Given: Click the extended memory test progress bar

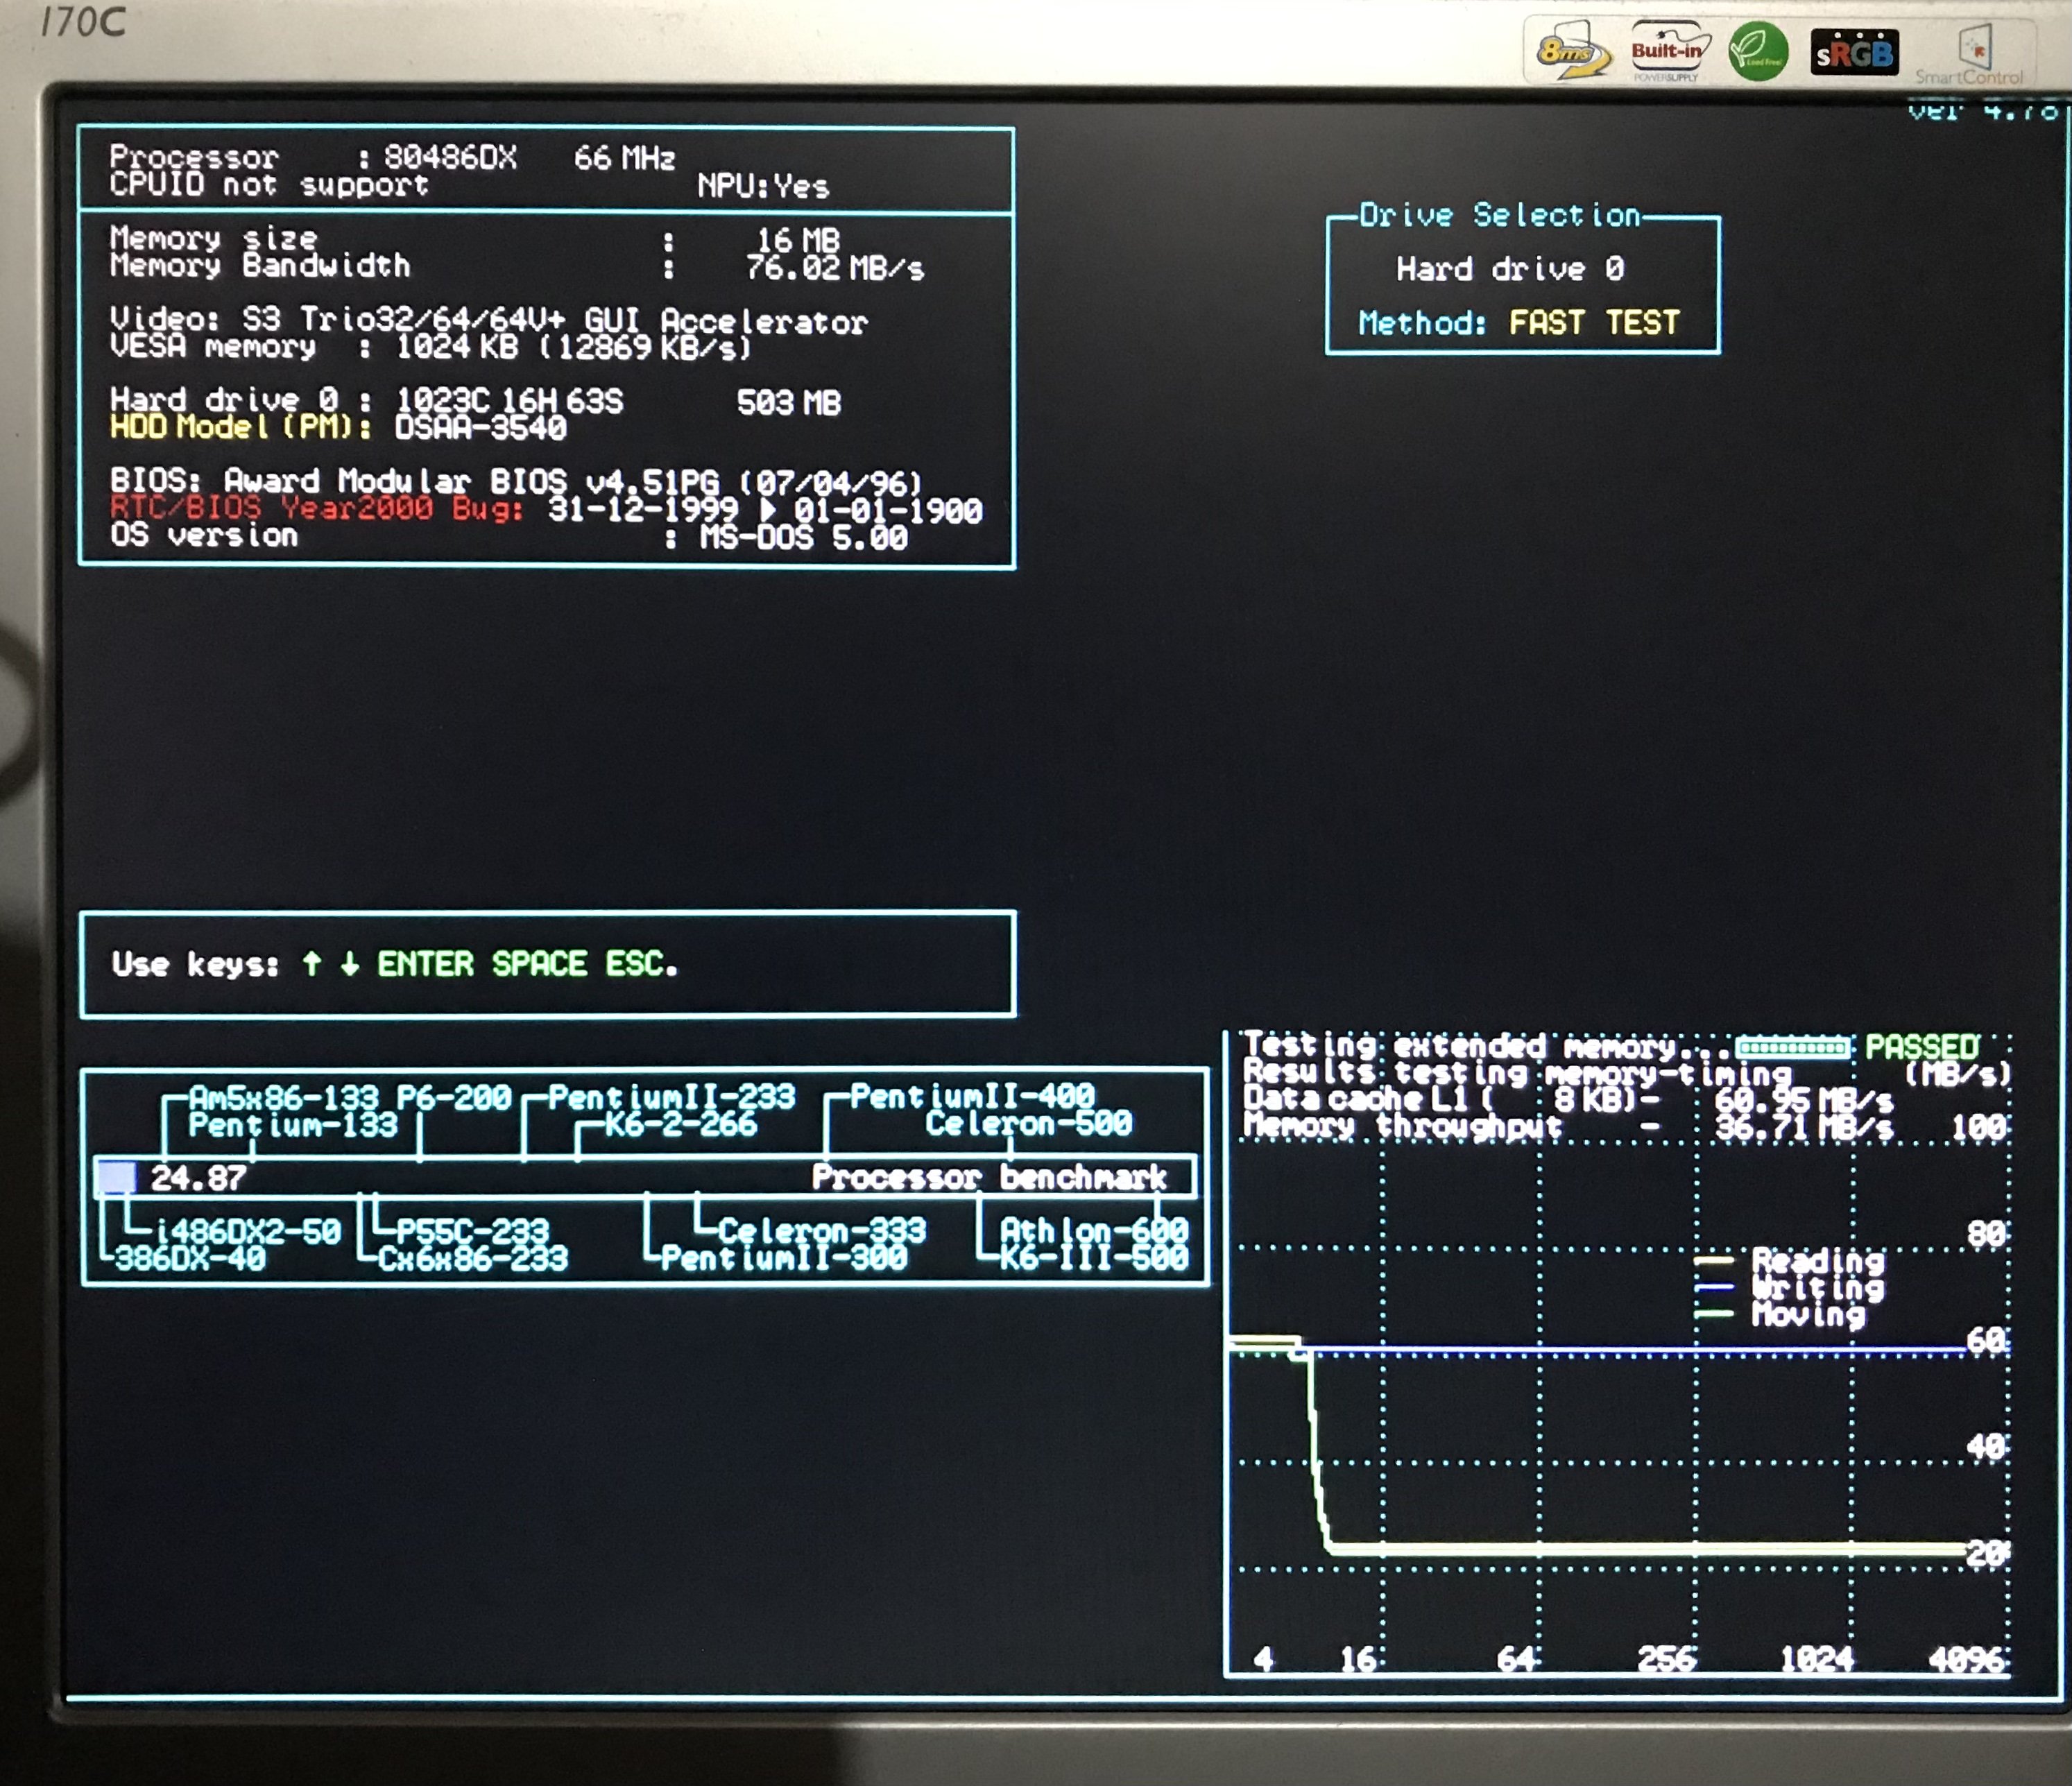Looking at the screenshot, I should (1793, 1047).
